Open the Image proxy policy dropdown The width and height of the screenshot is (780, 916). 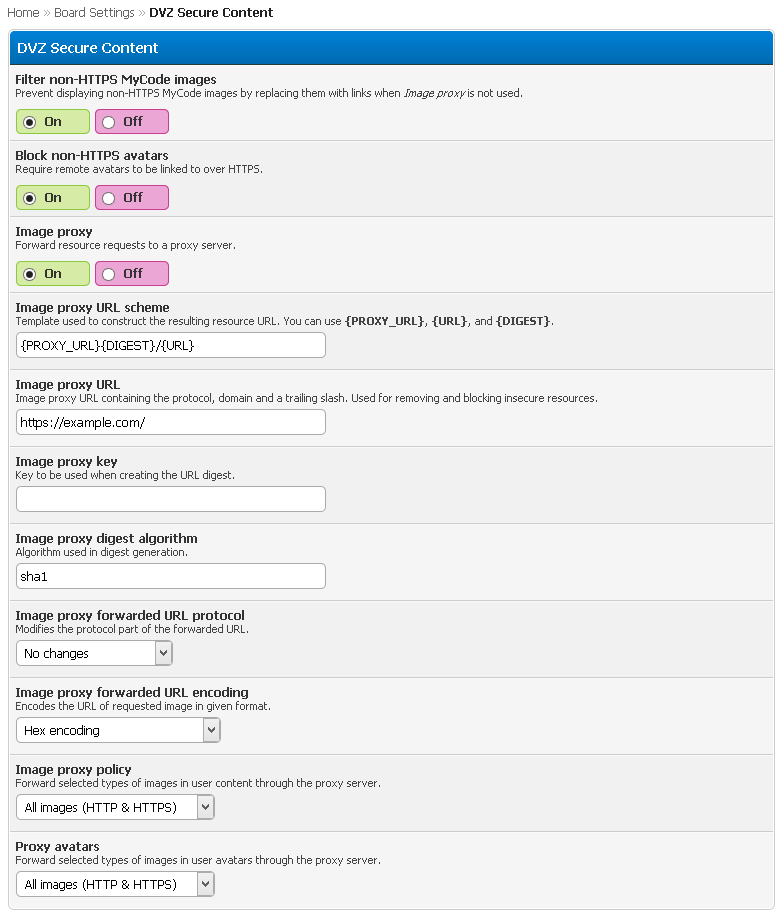click(x=115, y=808)
